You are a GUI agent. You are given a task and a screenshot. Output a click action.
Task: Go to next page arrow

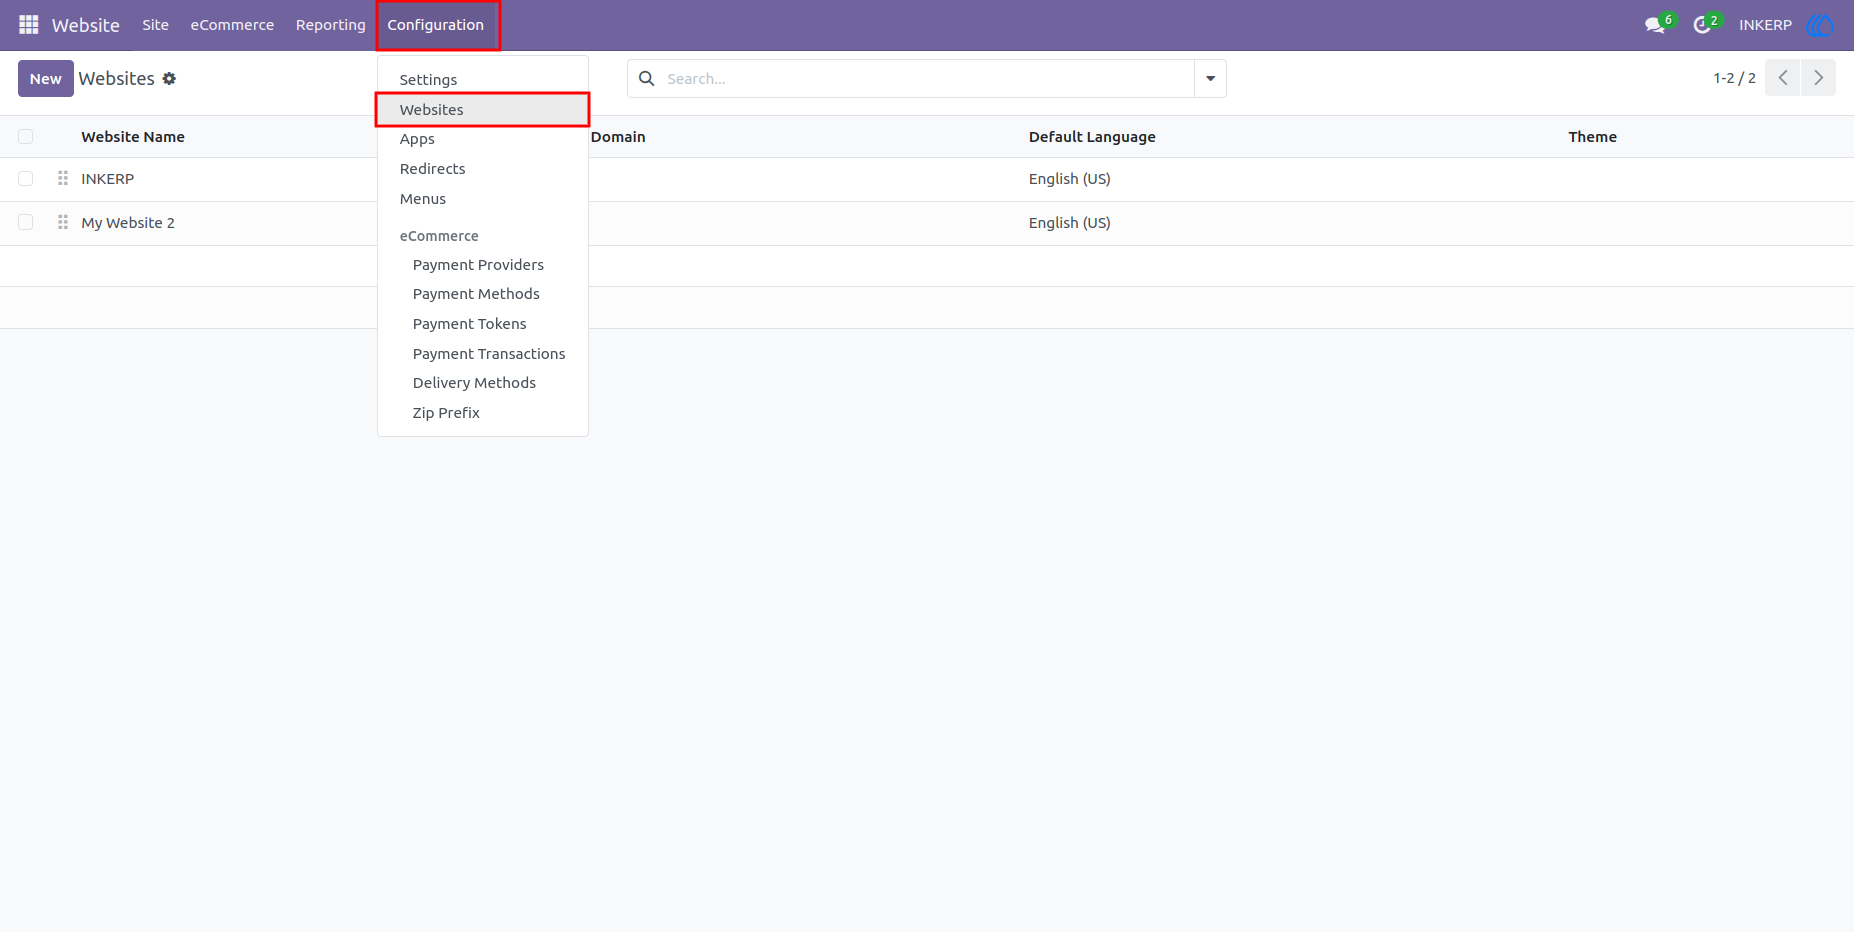pos(1818,78)
